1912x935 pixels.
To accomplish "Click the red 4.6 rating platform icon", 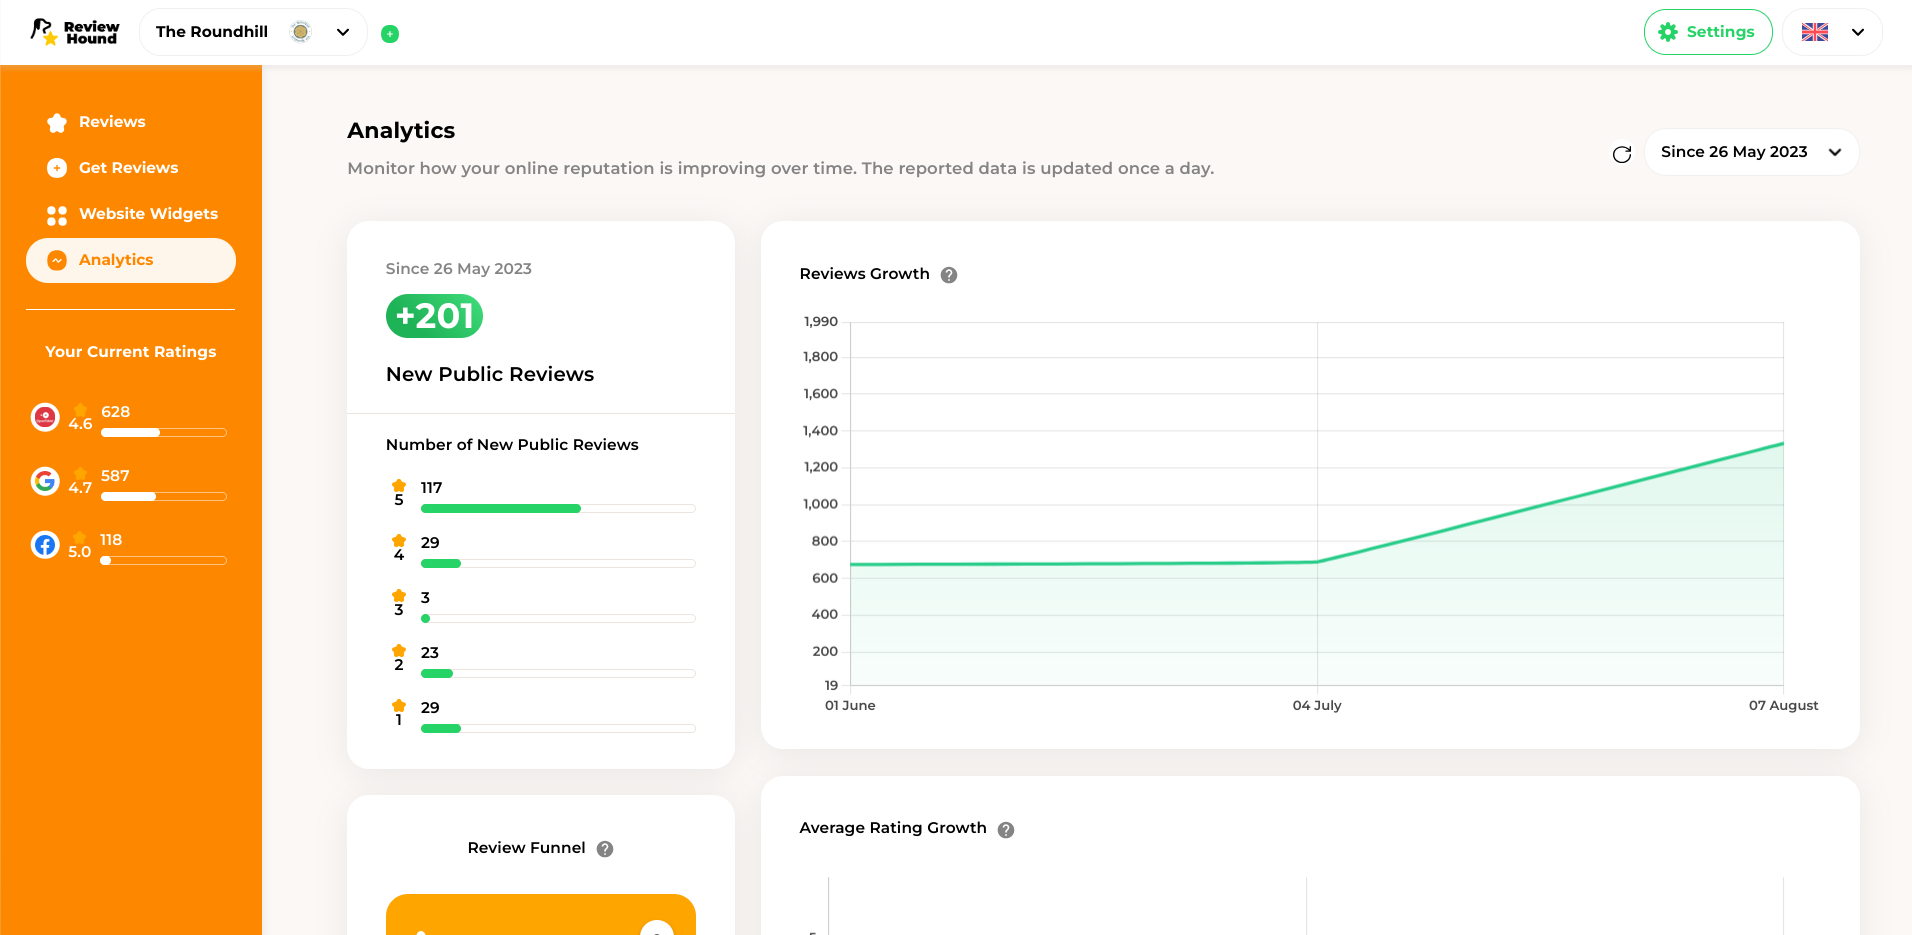I will pos(45,417).
